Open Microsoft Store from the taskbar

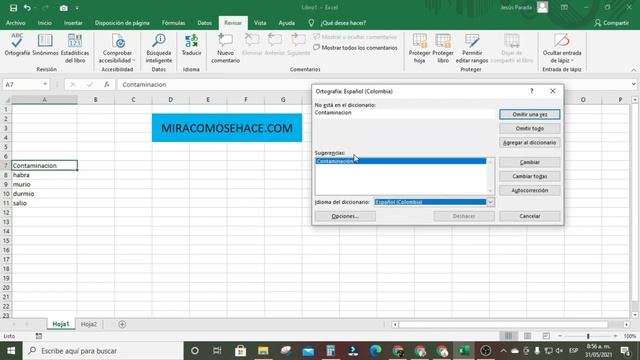pos(240,351)
